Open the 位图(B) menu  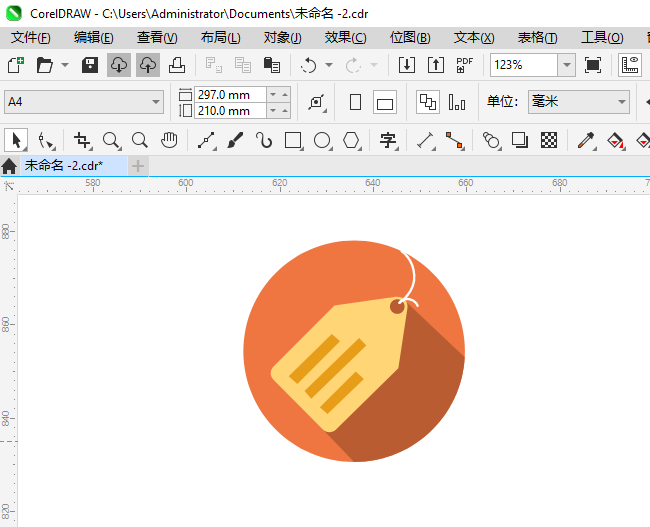(409, 37)
